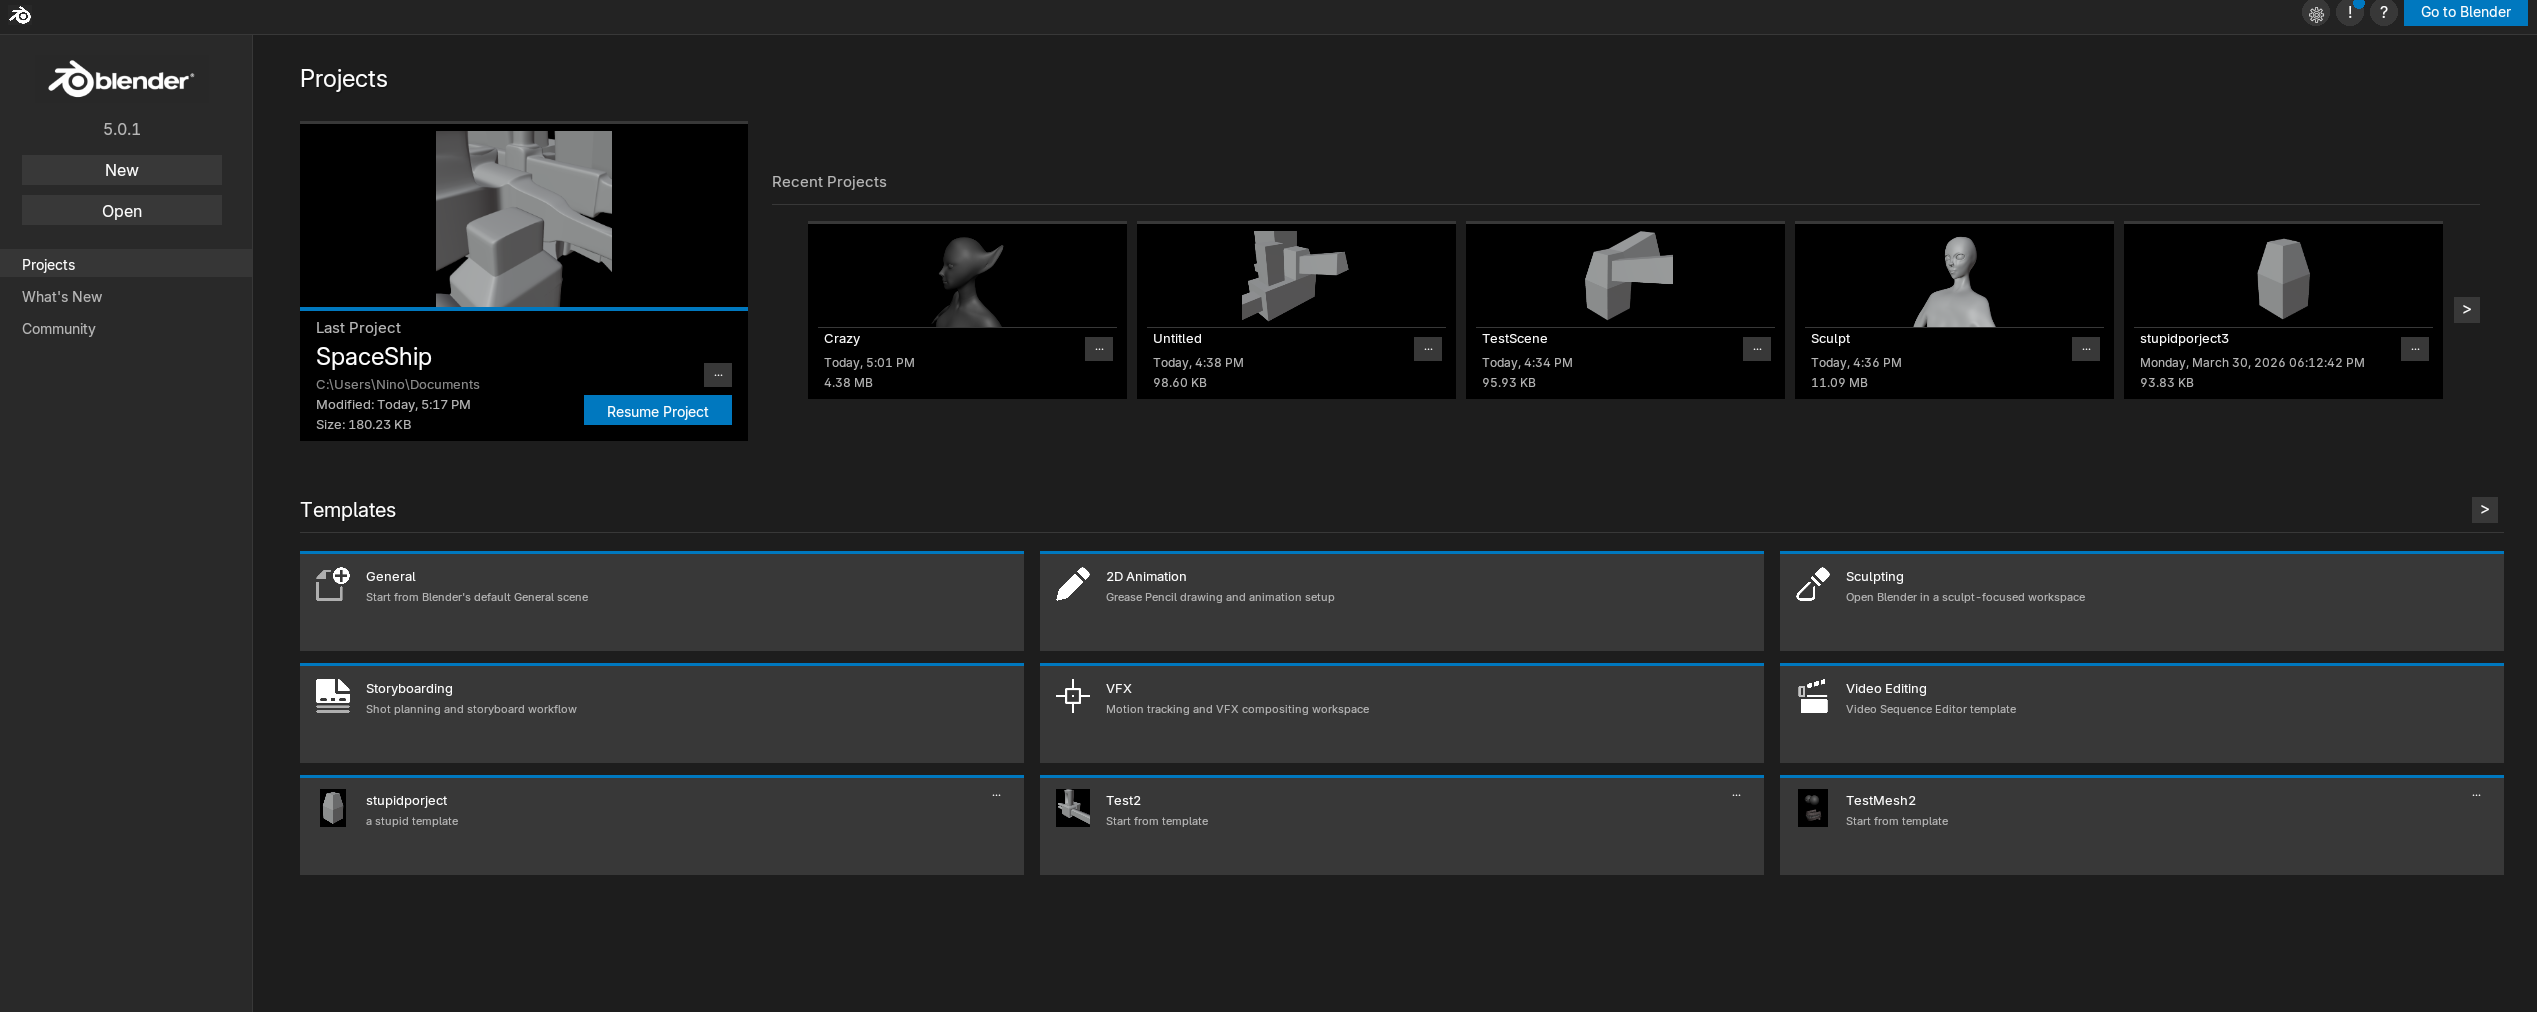This screenshot has width=2537, height=1012.
Task: Click the version number 5.0.1
Action: [x=122, y=129]
